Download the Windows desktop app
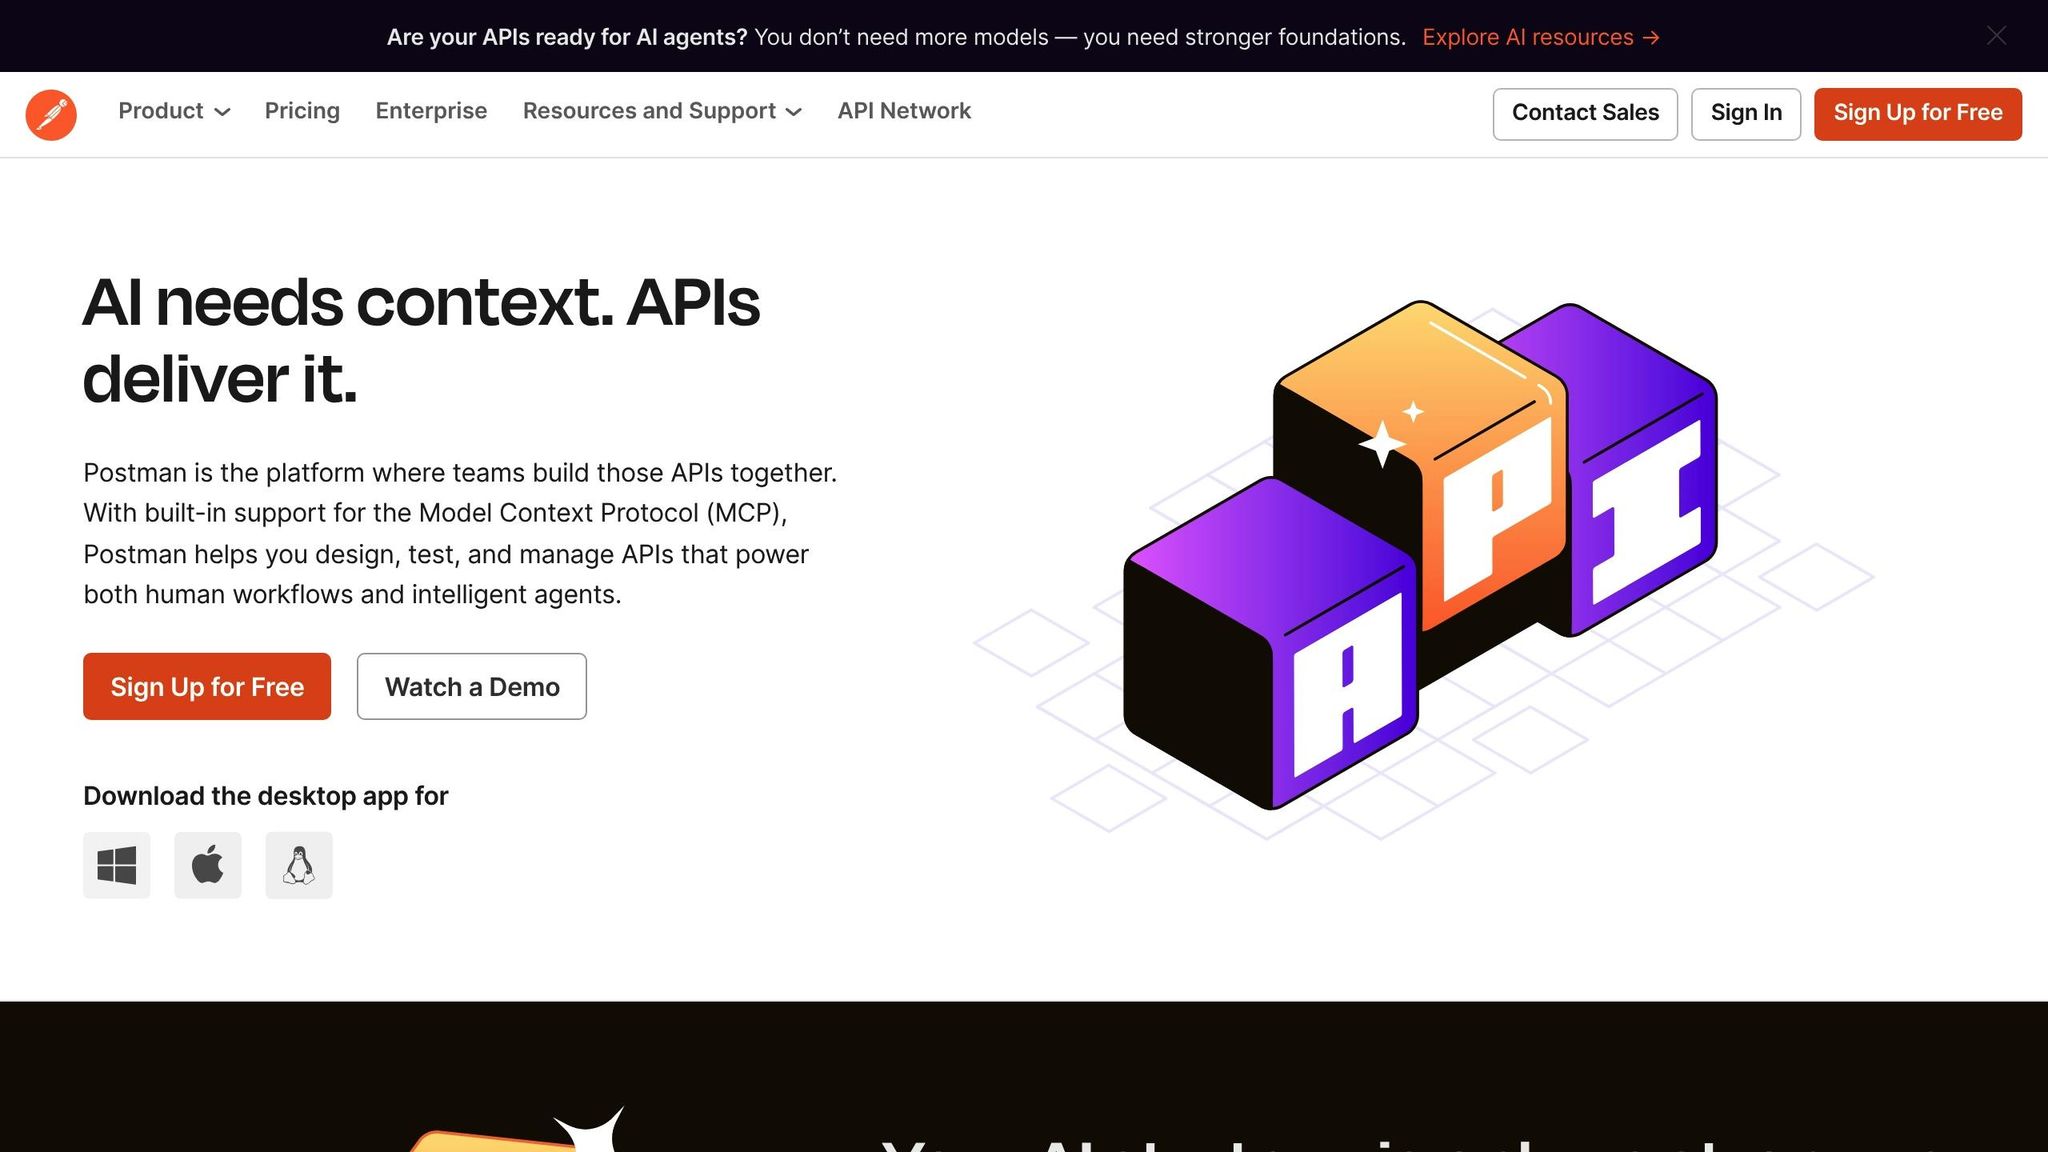 117,865
